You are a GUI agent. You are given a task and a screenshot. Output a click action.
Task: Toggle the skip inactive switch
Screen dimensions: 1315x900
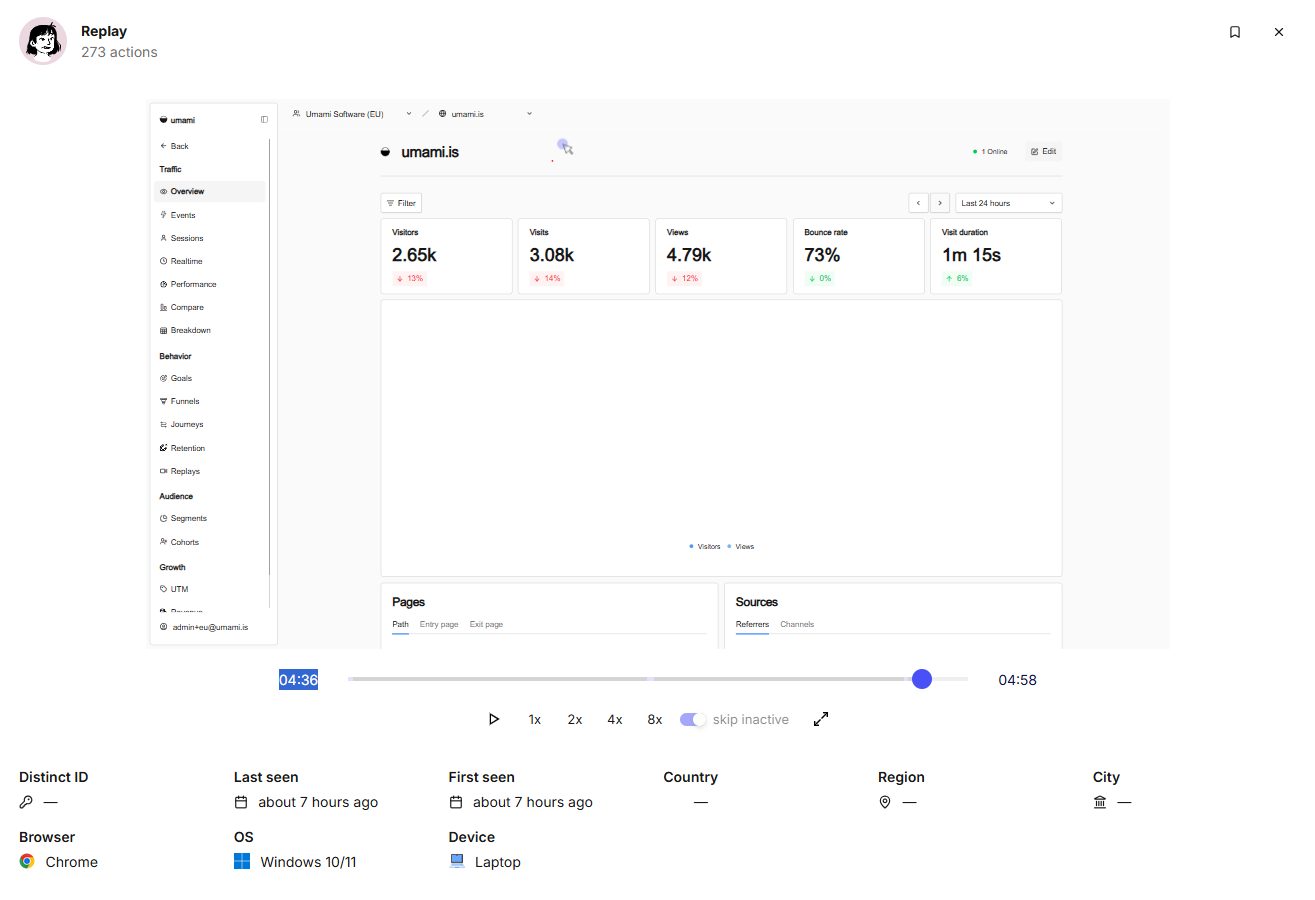pos(693,720)
